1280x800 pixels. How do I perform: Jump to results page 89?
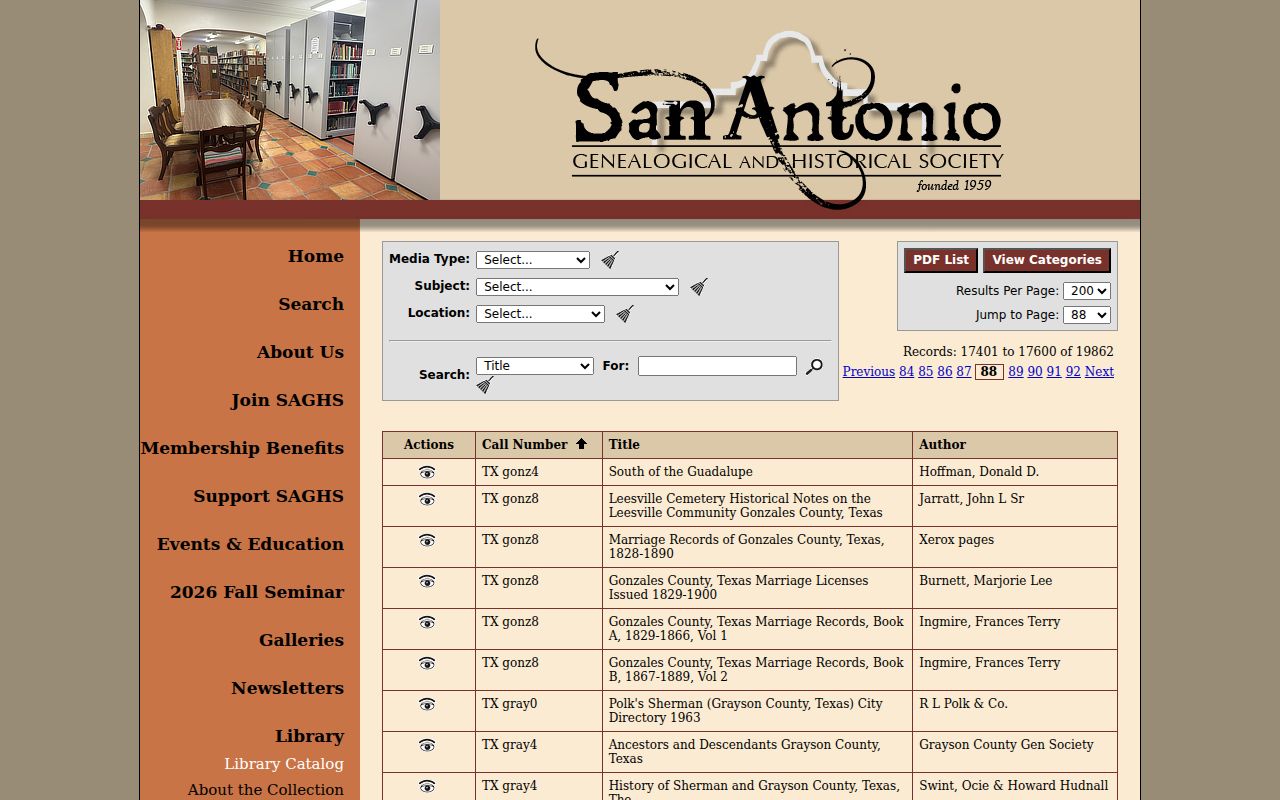(1016, 372)
